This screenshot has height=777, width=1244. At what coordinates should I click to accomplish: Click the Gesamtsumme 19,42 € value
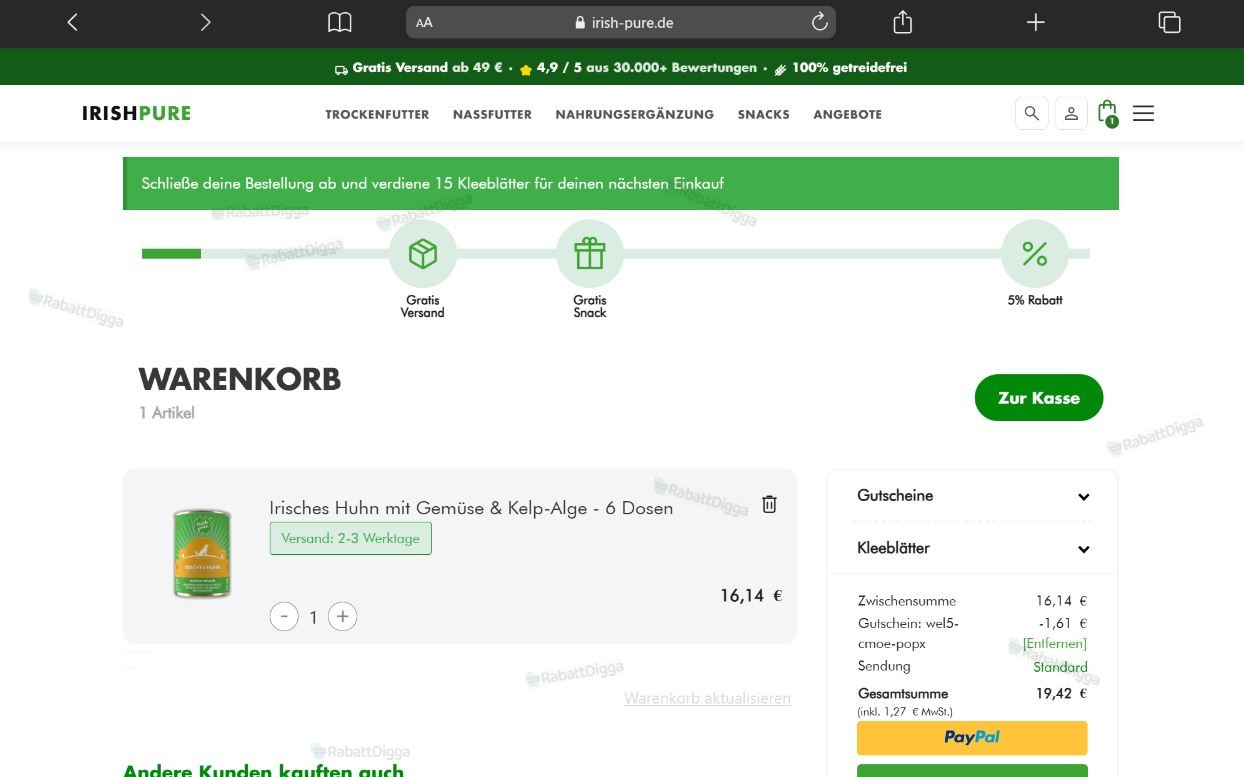click(x=1061, y=693)
